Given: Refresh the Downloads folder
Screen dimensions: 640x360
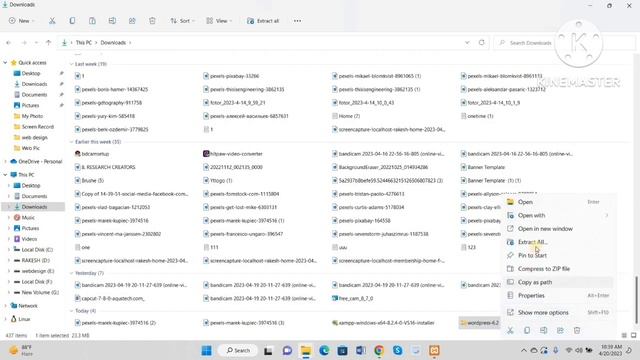Looking at the screenshot, I should point(482,42).
